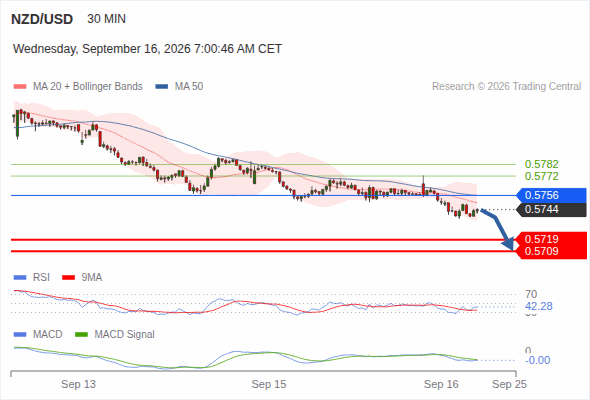Click the MACD legend label
Image resolution: width=590 pixels, height=400 pixels.
47,335
